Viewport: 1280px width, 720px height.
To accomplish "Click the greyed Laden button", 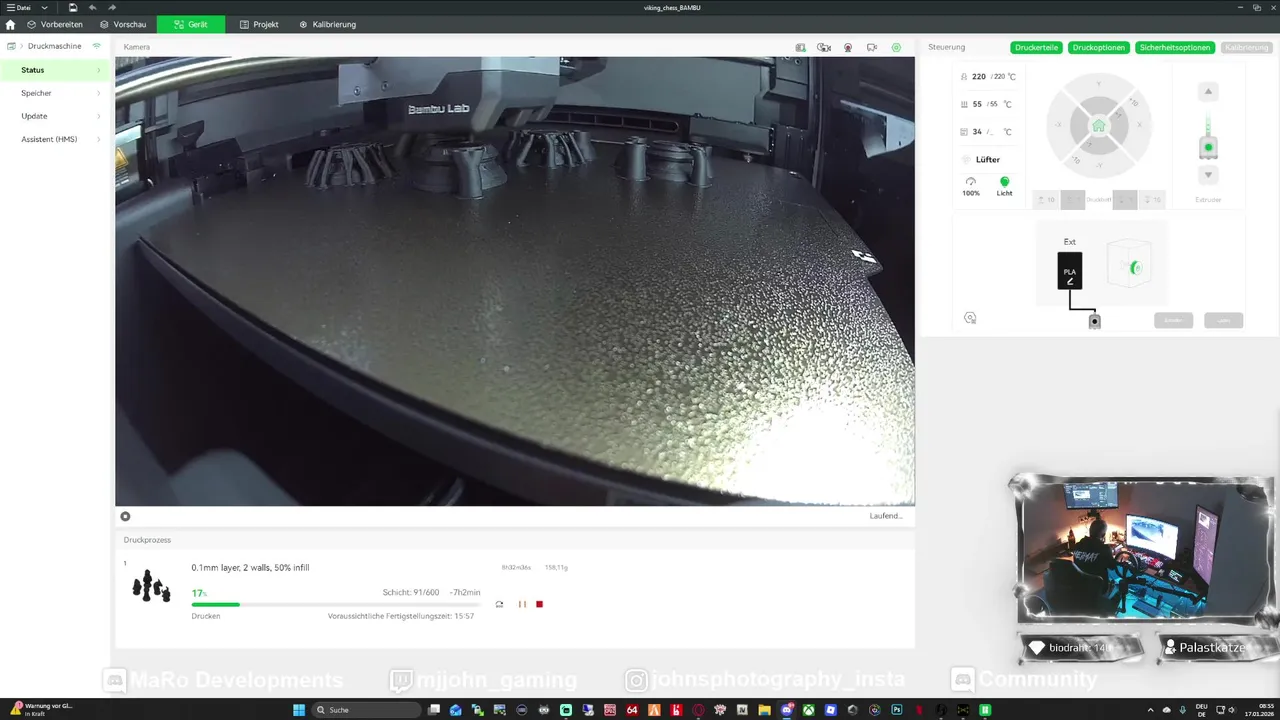I will pyautogui.click(x=1223, y=320).
